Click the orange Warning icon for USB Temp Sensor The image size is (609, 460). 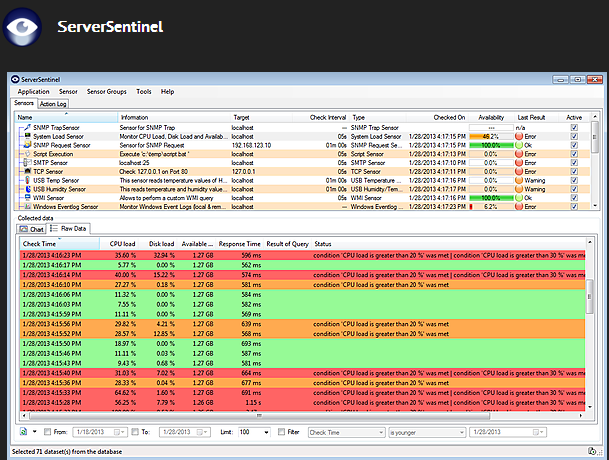click(x=519, y=180)
